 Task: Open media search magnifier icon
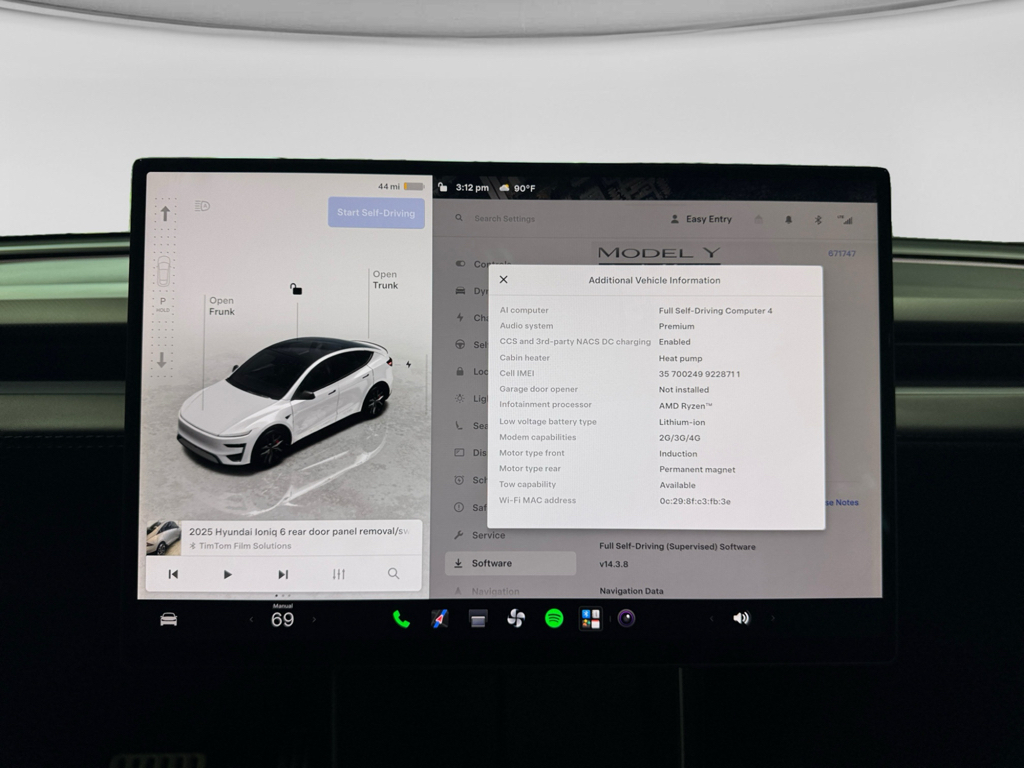point(393,573)
